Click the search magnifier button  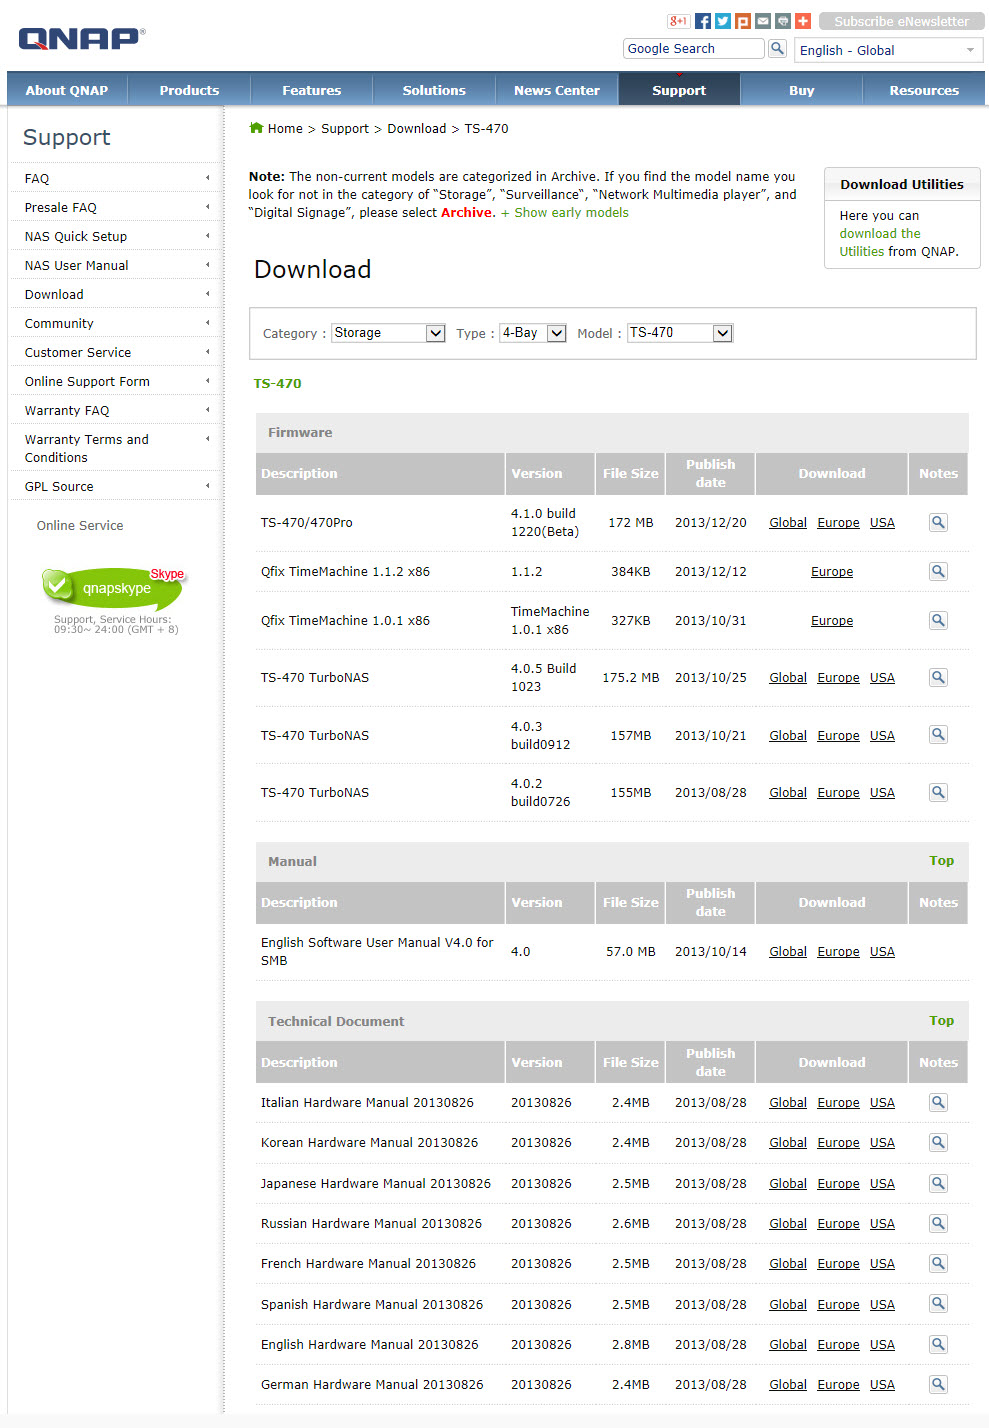coord(777,48)
